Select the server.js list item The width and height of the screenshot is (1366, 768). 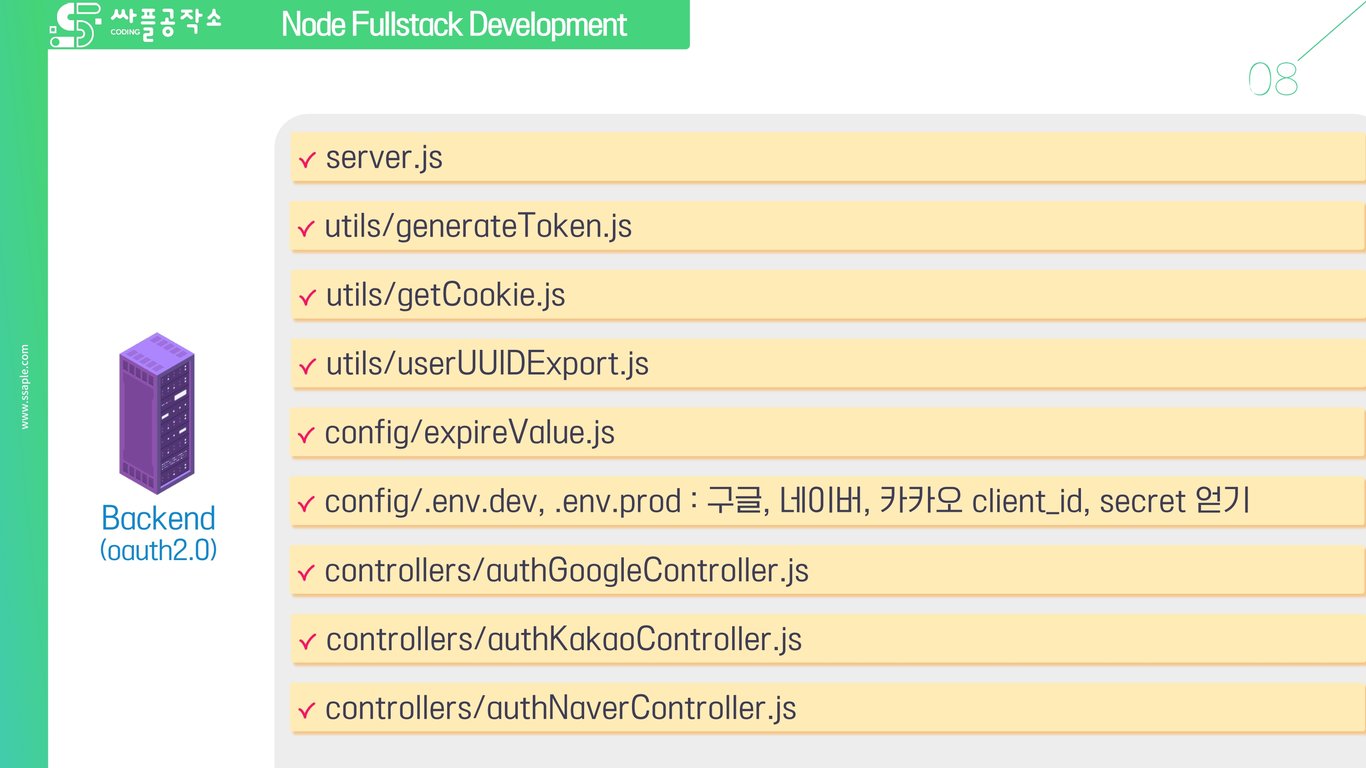(x=384, y=158)
